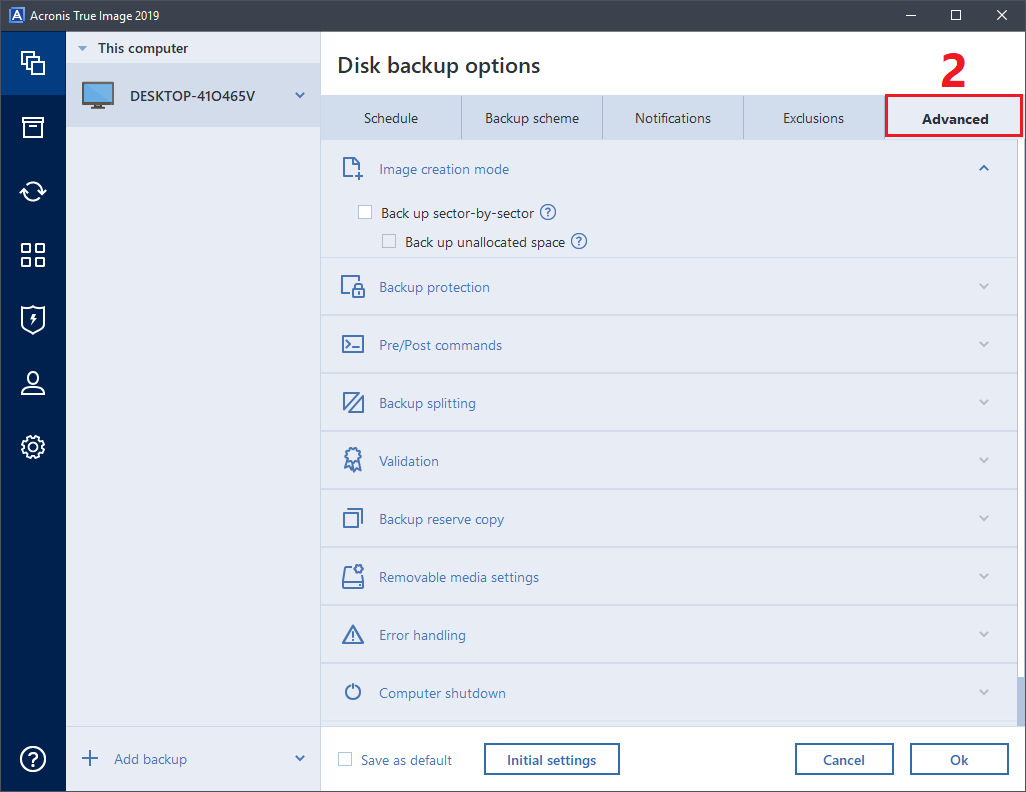Image resolution: width=1026 pixels, height=792 pixels.
Task: Click the Backup protection lock icon
Action: click(x=353, y=287)
